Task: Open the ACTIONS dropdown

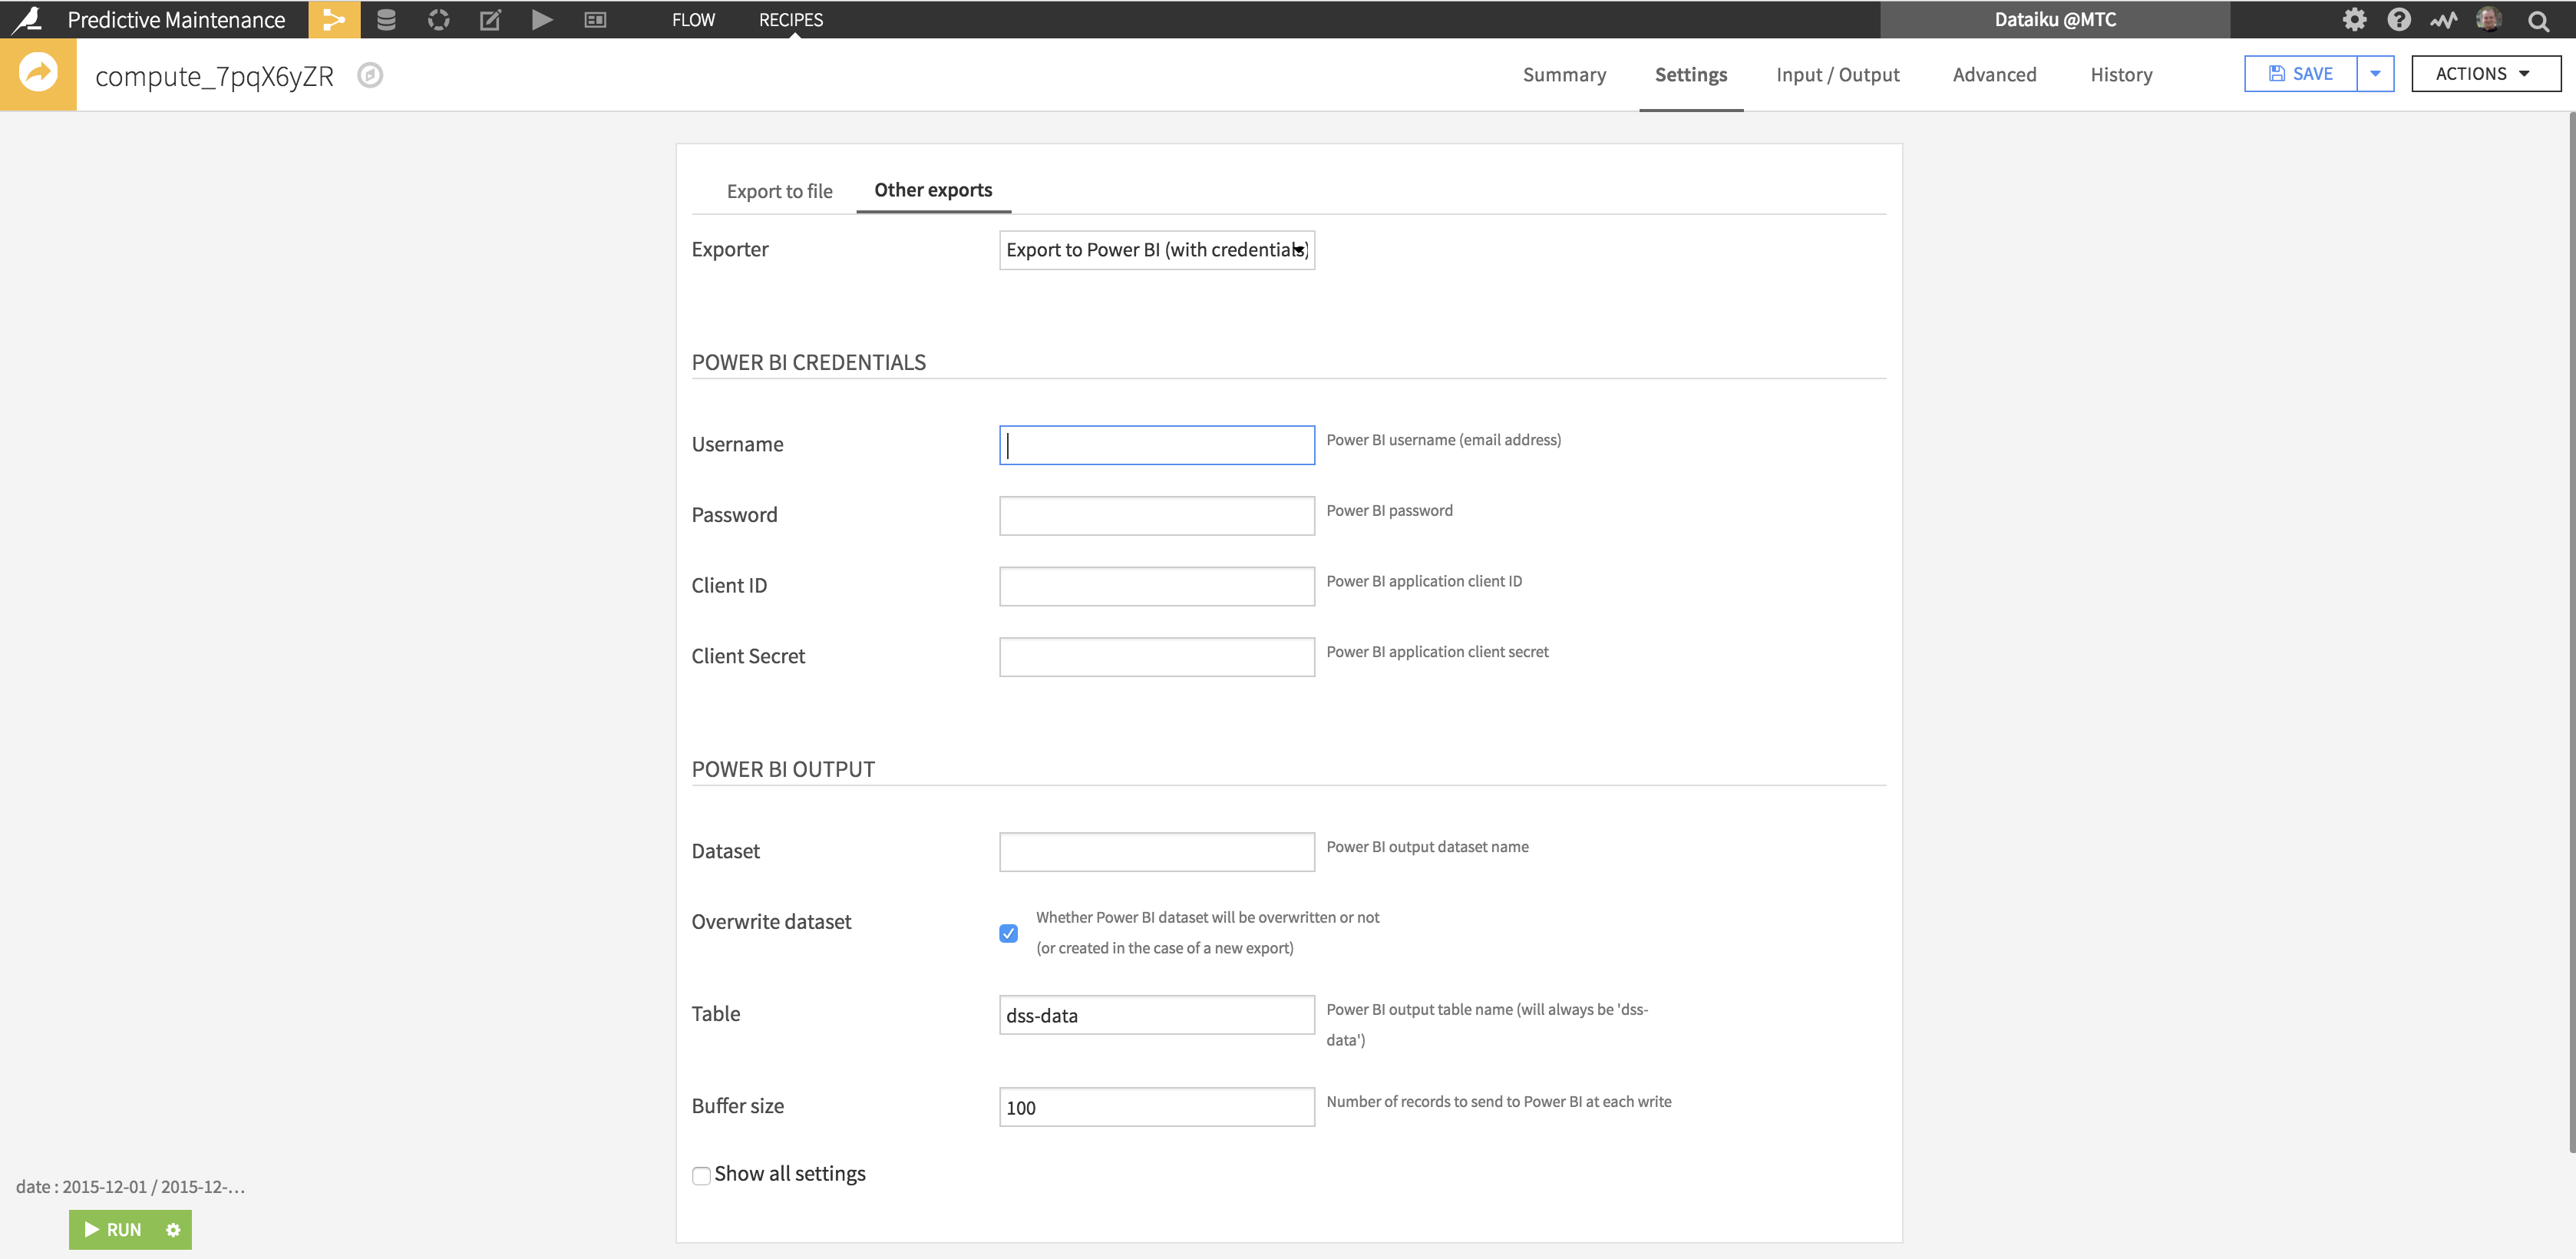Action: pyautogui.click(x=2486, y=74)
